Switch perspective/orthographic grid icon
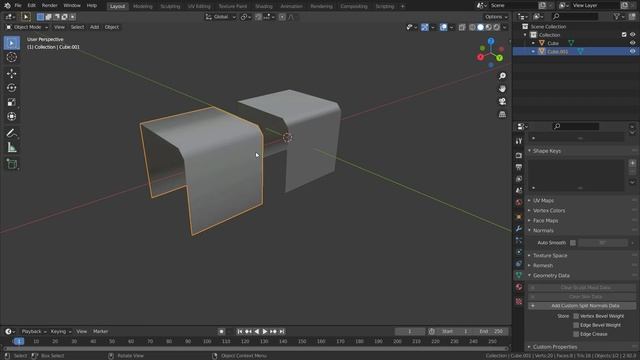Image resolution: width=640 pixels, height=360 pixels. point(502,114)
